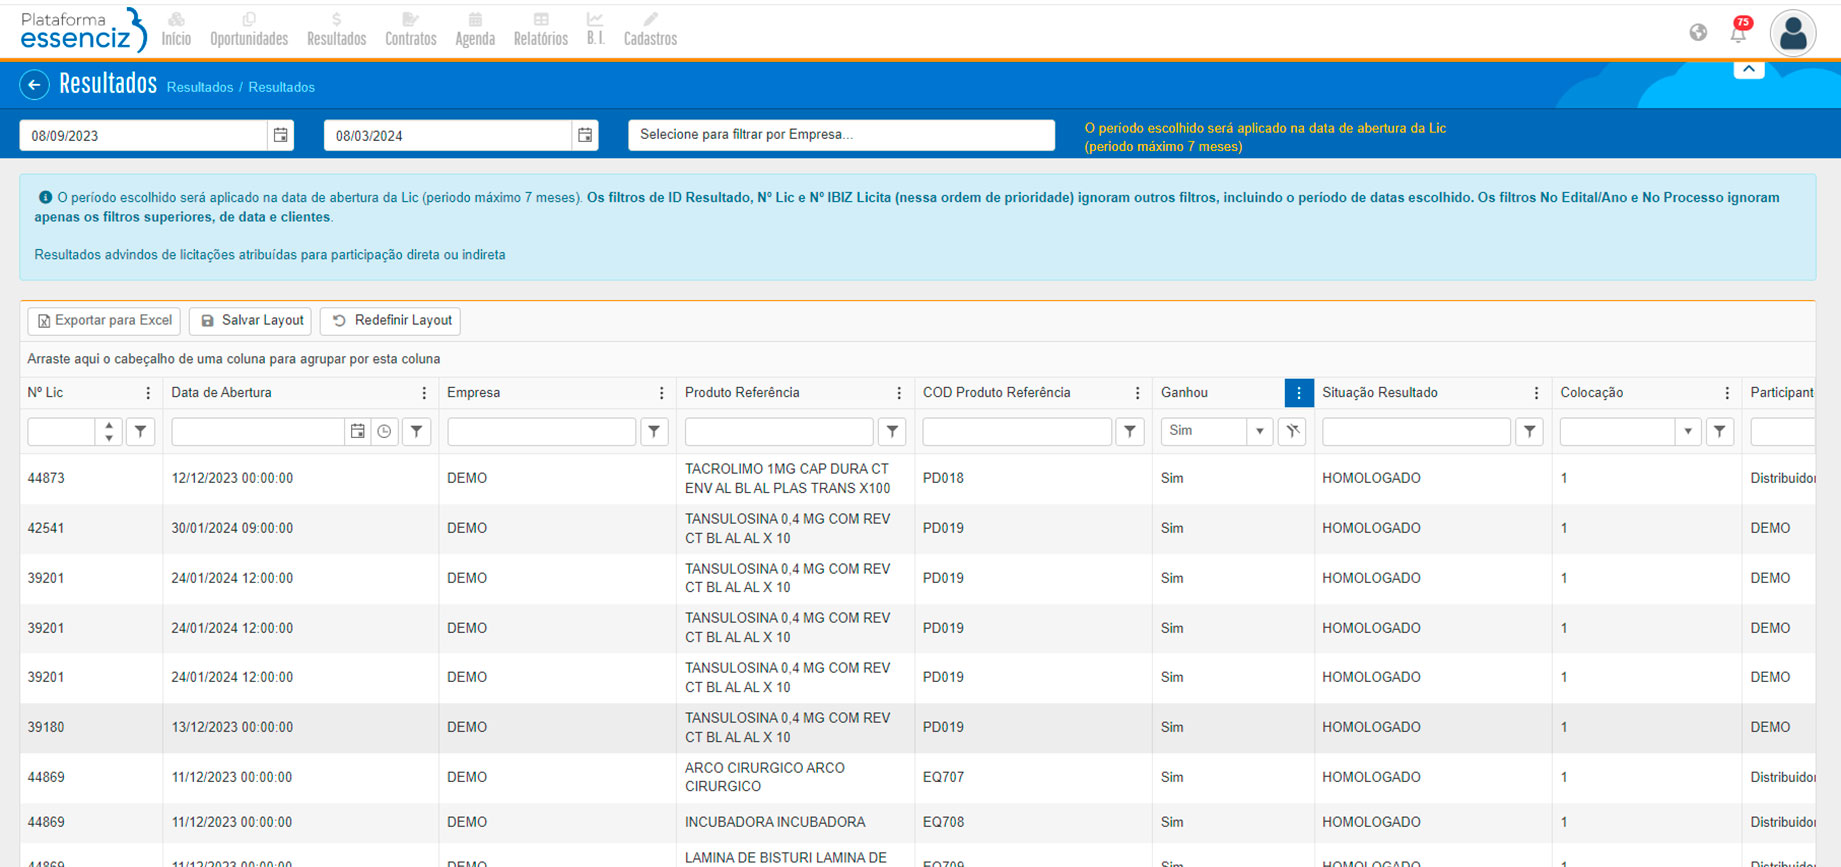Open calendar picker for start date 08/09/2023
The width and height of the screenshot is (1841, 867).
(x=281, y=135)
